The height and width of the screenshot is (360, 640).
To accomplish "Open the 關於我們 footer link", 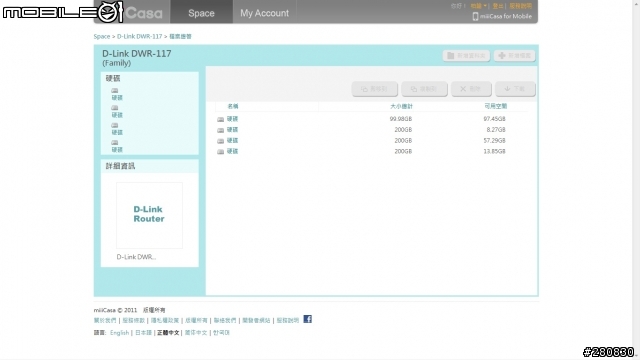I will pyautogui.click(x=105, y=320).
